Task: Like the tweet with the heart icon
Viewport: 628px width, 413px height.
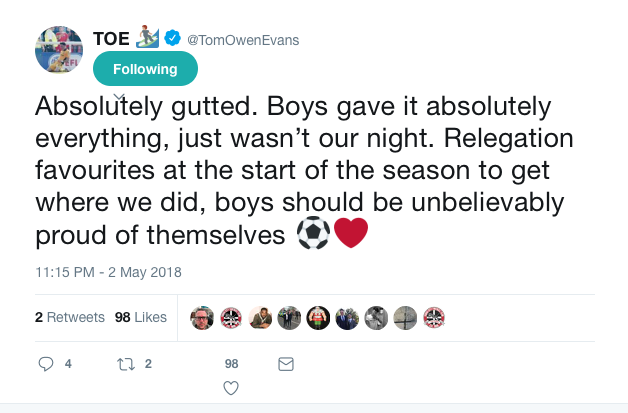Action: (231, 388)
